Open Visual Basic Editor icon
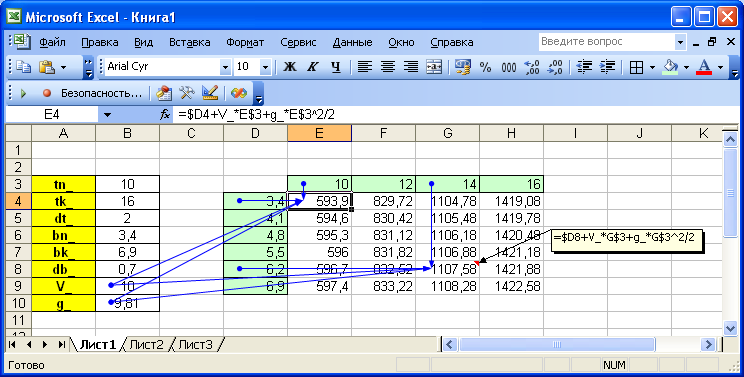 (x=164, y=93)
